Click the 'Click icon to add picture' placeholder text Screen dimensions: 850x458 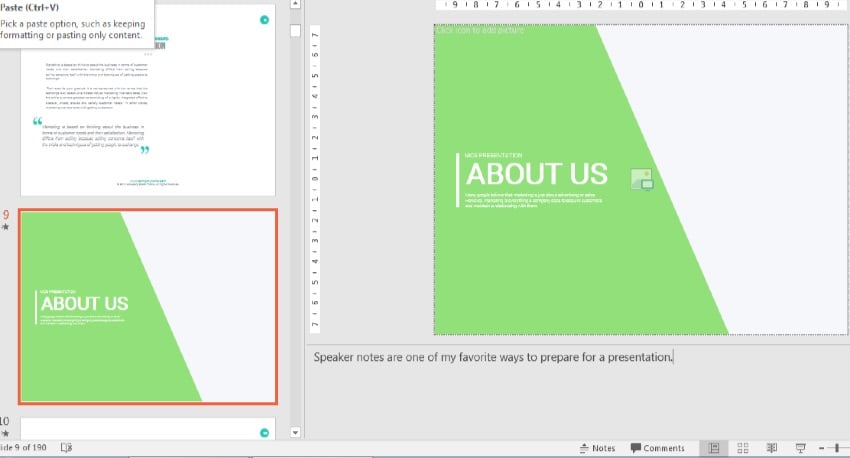click(480, 30)
